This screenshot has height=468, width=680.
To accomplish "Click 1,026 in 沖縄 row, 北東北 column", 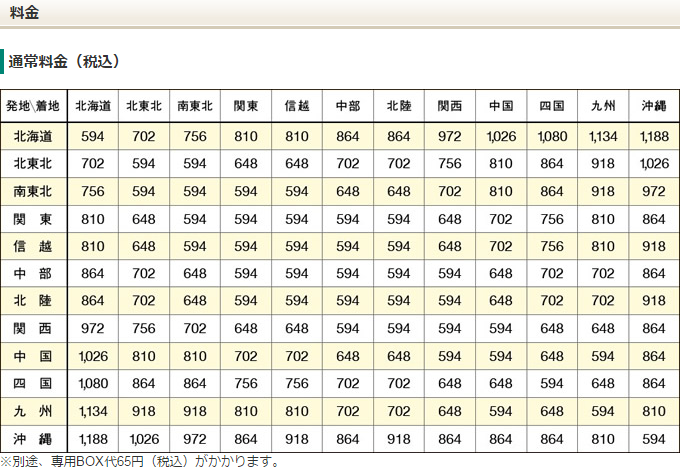I will (144, 439).
